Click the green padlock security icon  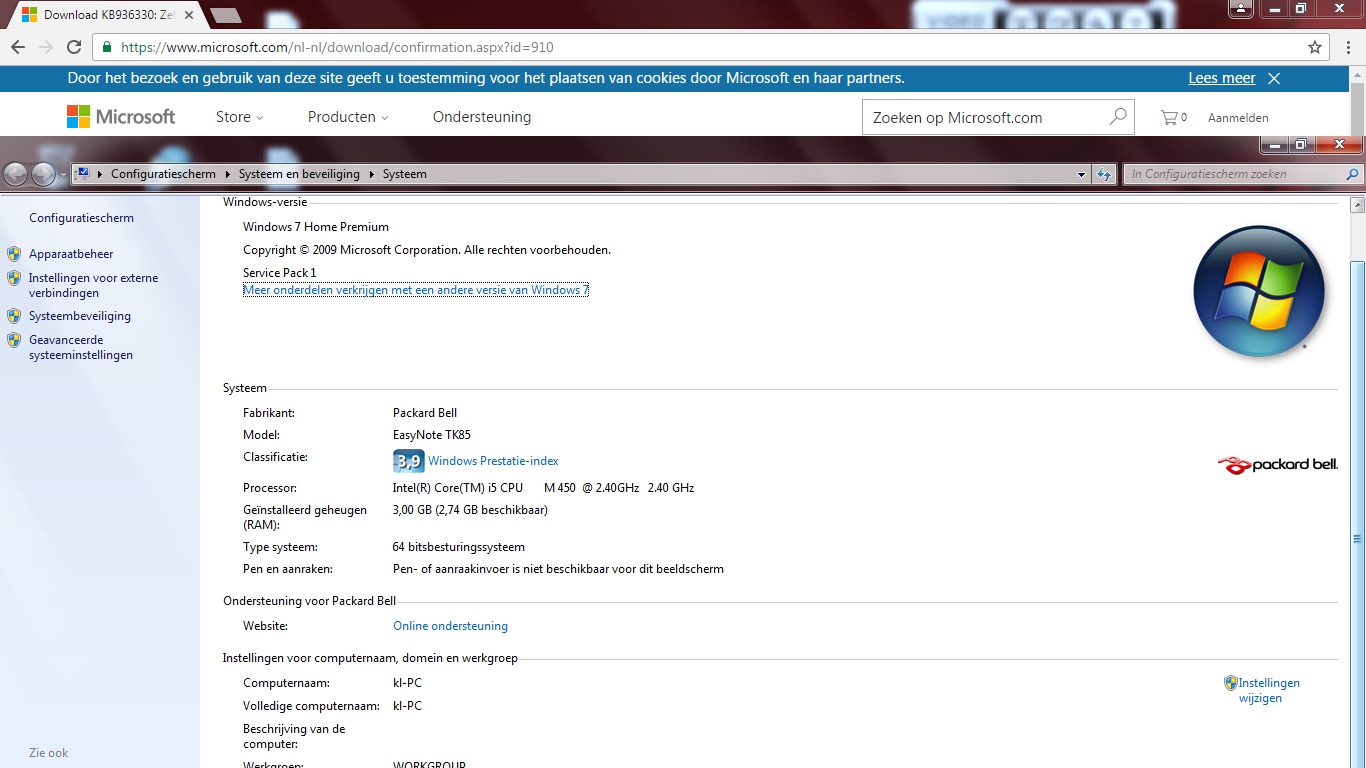107,47
